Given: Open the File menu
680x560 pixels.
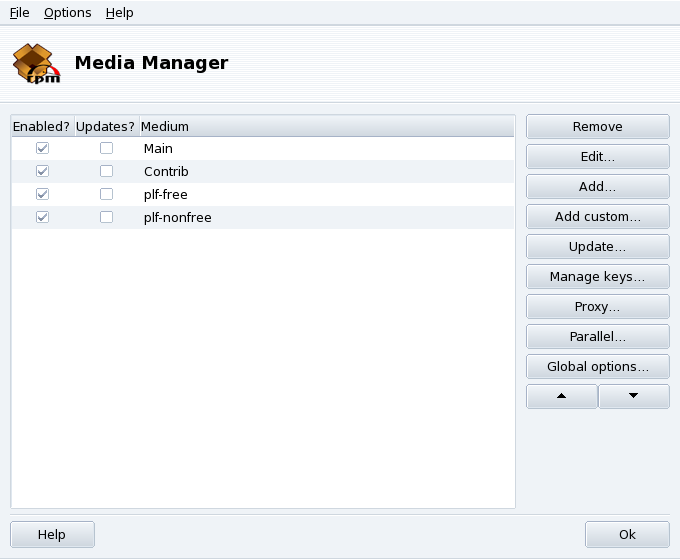Looking at the screenshot, I should click(20, 13).
